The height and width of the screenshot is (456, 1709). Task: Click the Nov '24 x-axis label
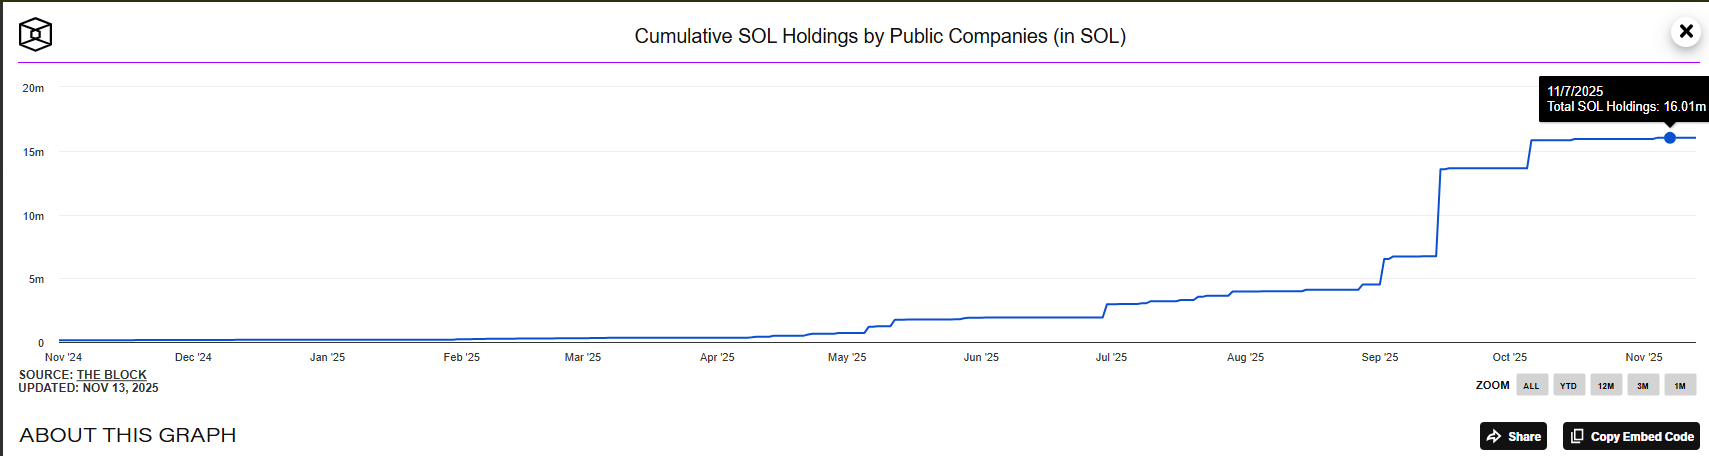pos(64,357)
